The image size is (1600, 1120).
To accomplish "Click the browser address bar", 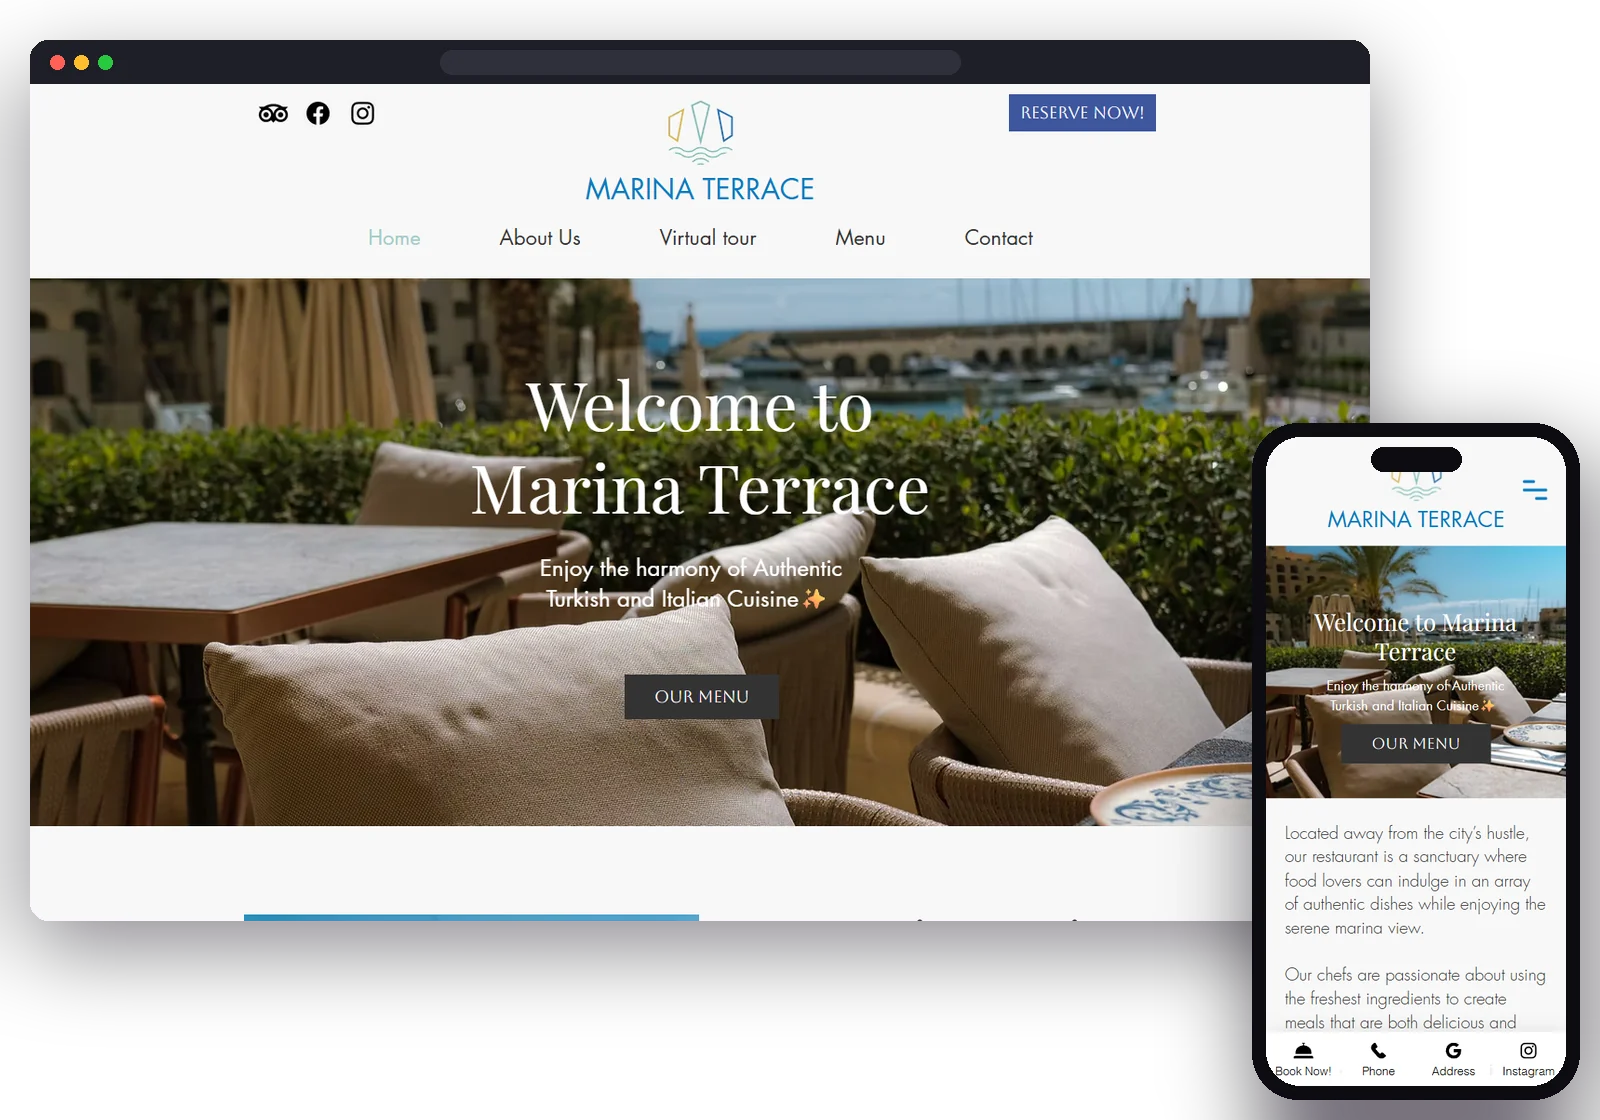I will (700, 63).
